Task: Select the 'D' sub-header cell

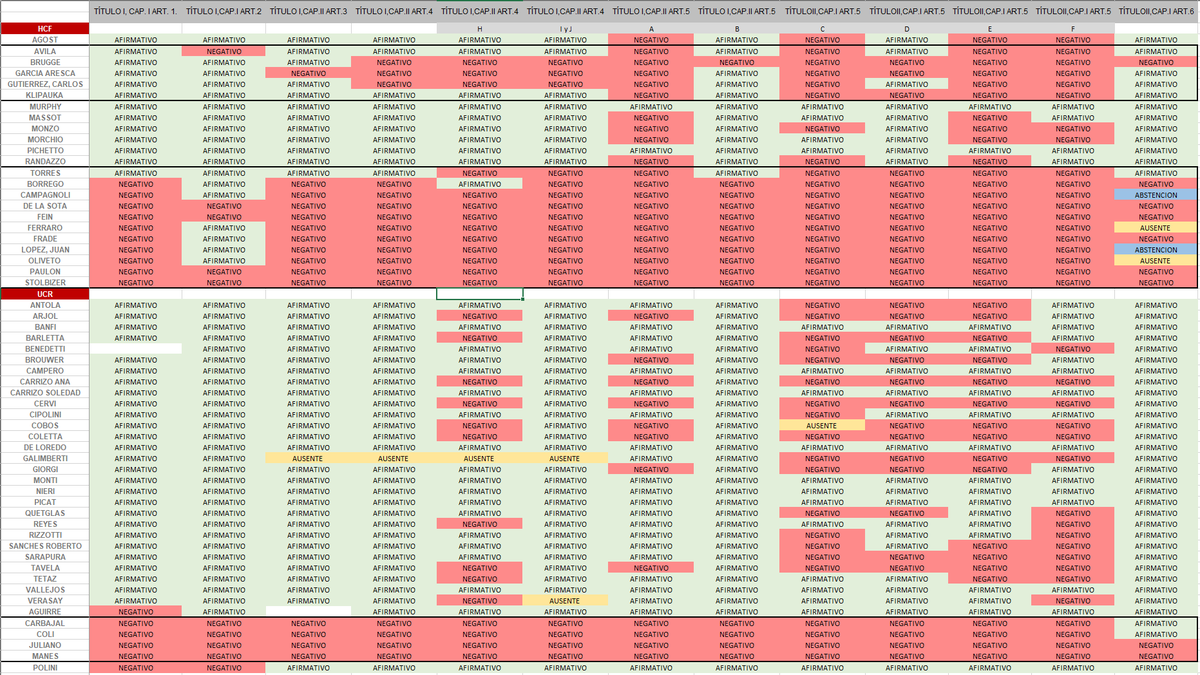Action: [906, 28]
